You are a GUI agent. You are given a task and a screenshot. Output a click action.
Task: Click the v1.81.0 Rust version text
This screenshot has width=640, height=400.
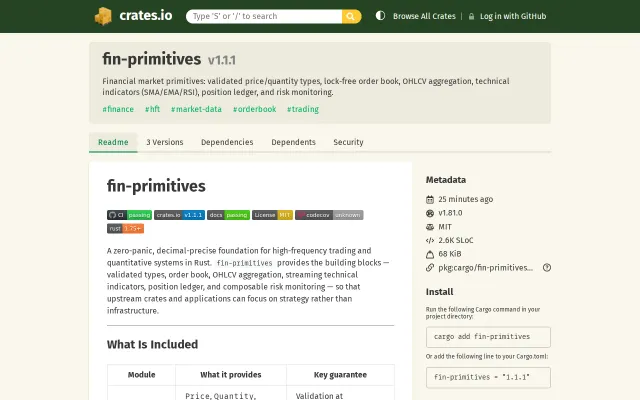(x=450, y=213)
